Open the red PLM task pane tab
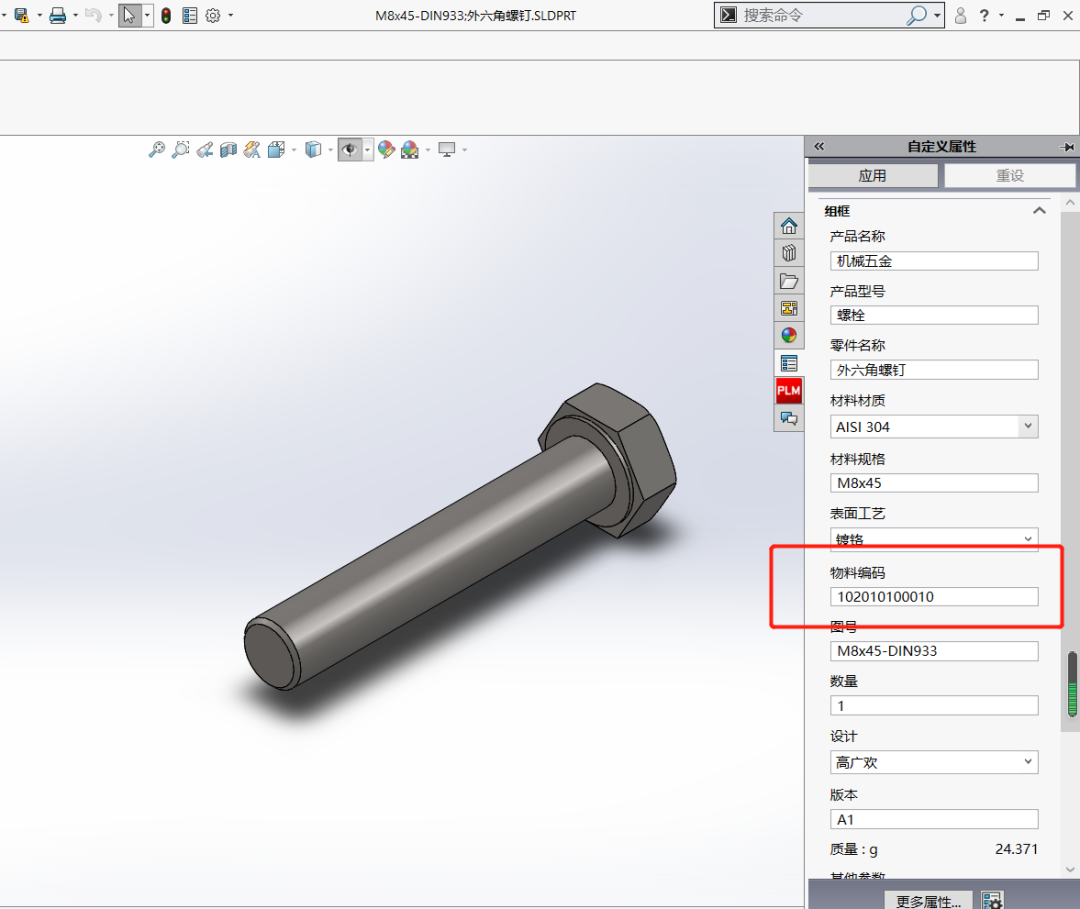 (x=789, y=390)
